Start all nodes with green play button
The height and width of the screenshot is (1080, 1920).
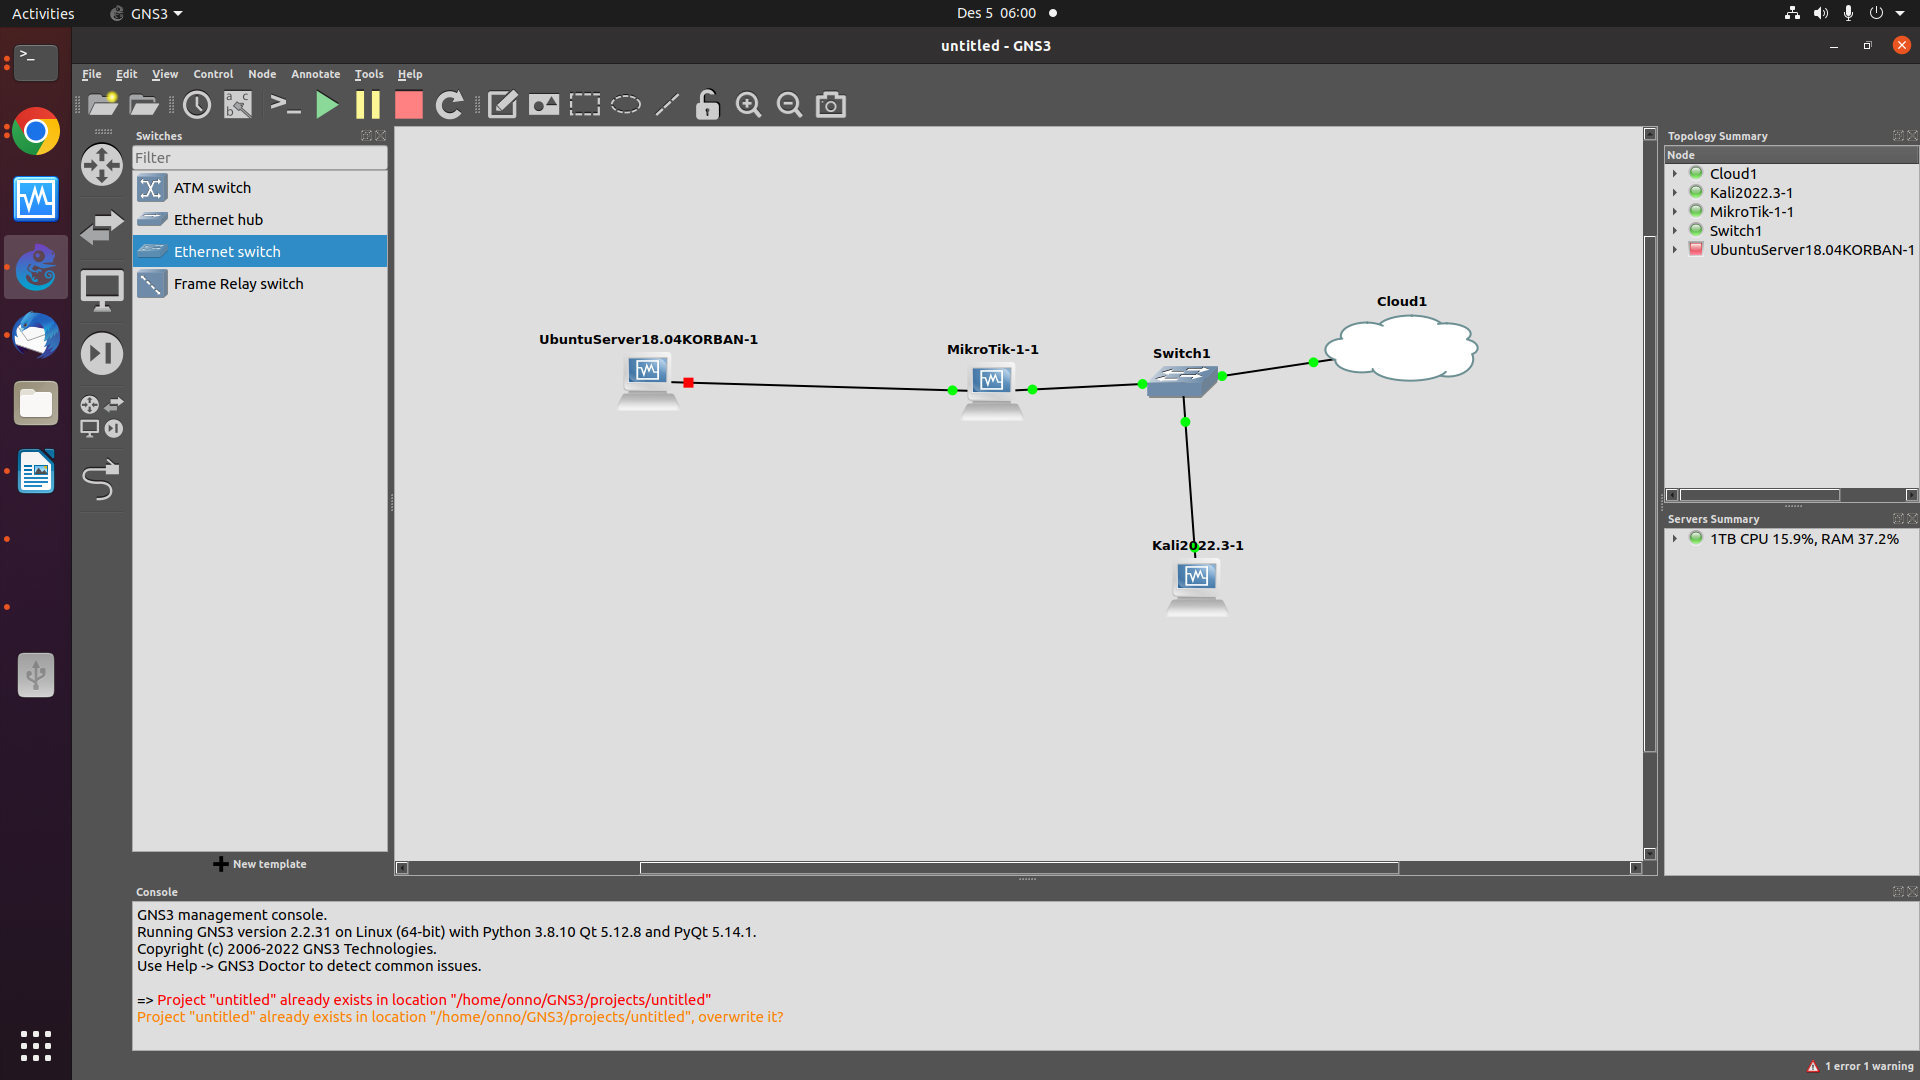pos(326,105)
